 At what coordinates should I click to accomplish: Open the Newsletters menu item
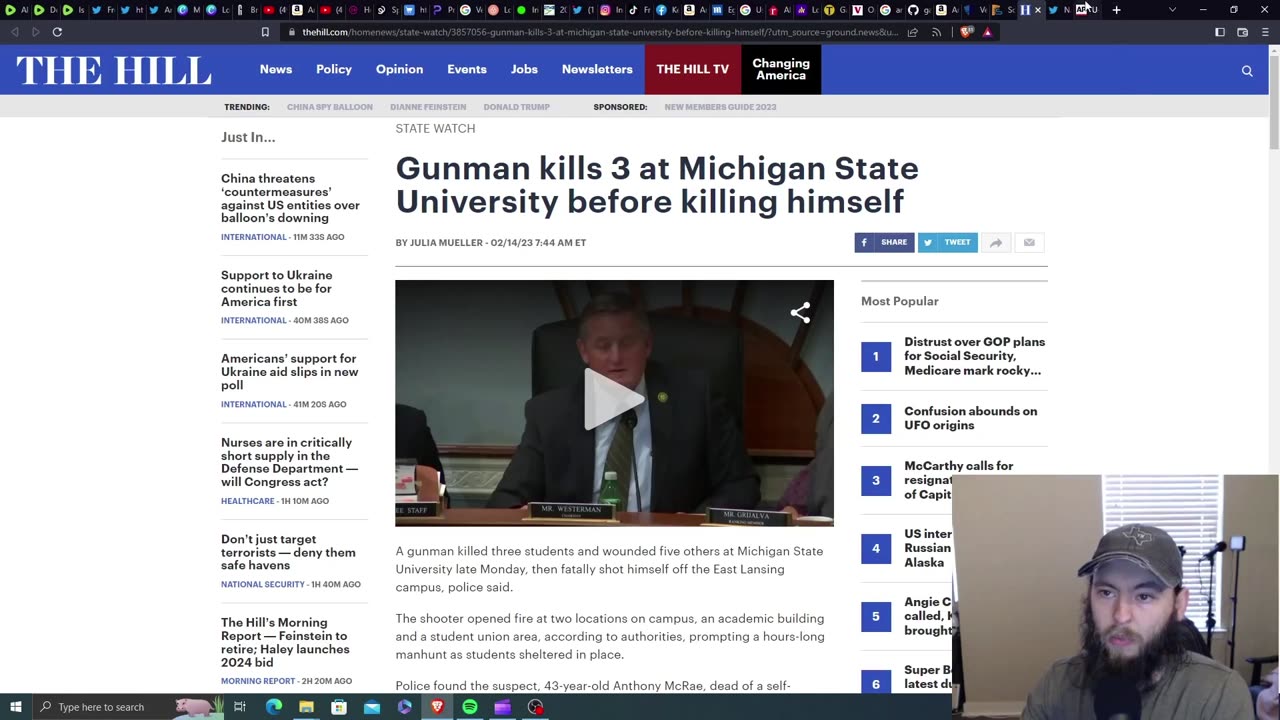(597, 69)
